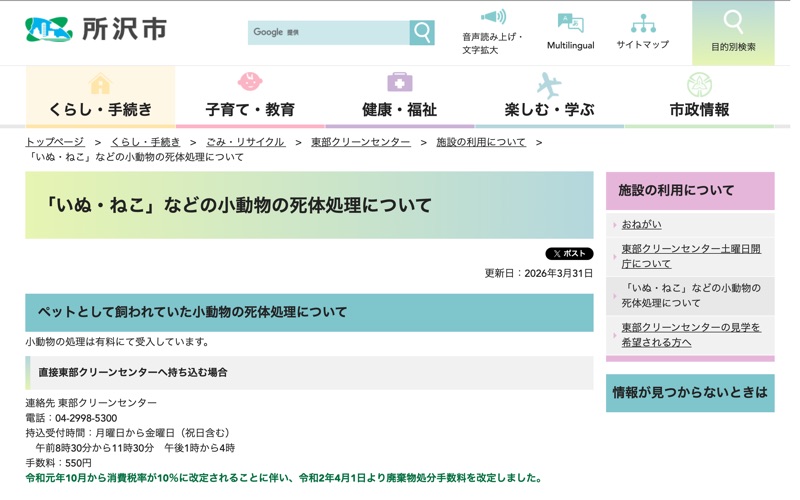The width and height of the screenshot is (800, 500).
Task: Click the 情報が見つからないときは banner
Action: point(690,393)
